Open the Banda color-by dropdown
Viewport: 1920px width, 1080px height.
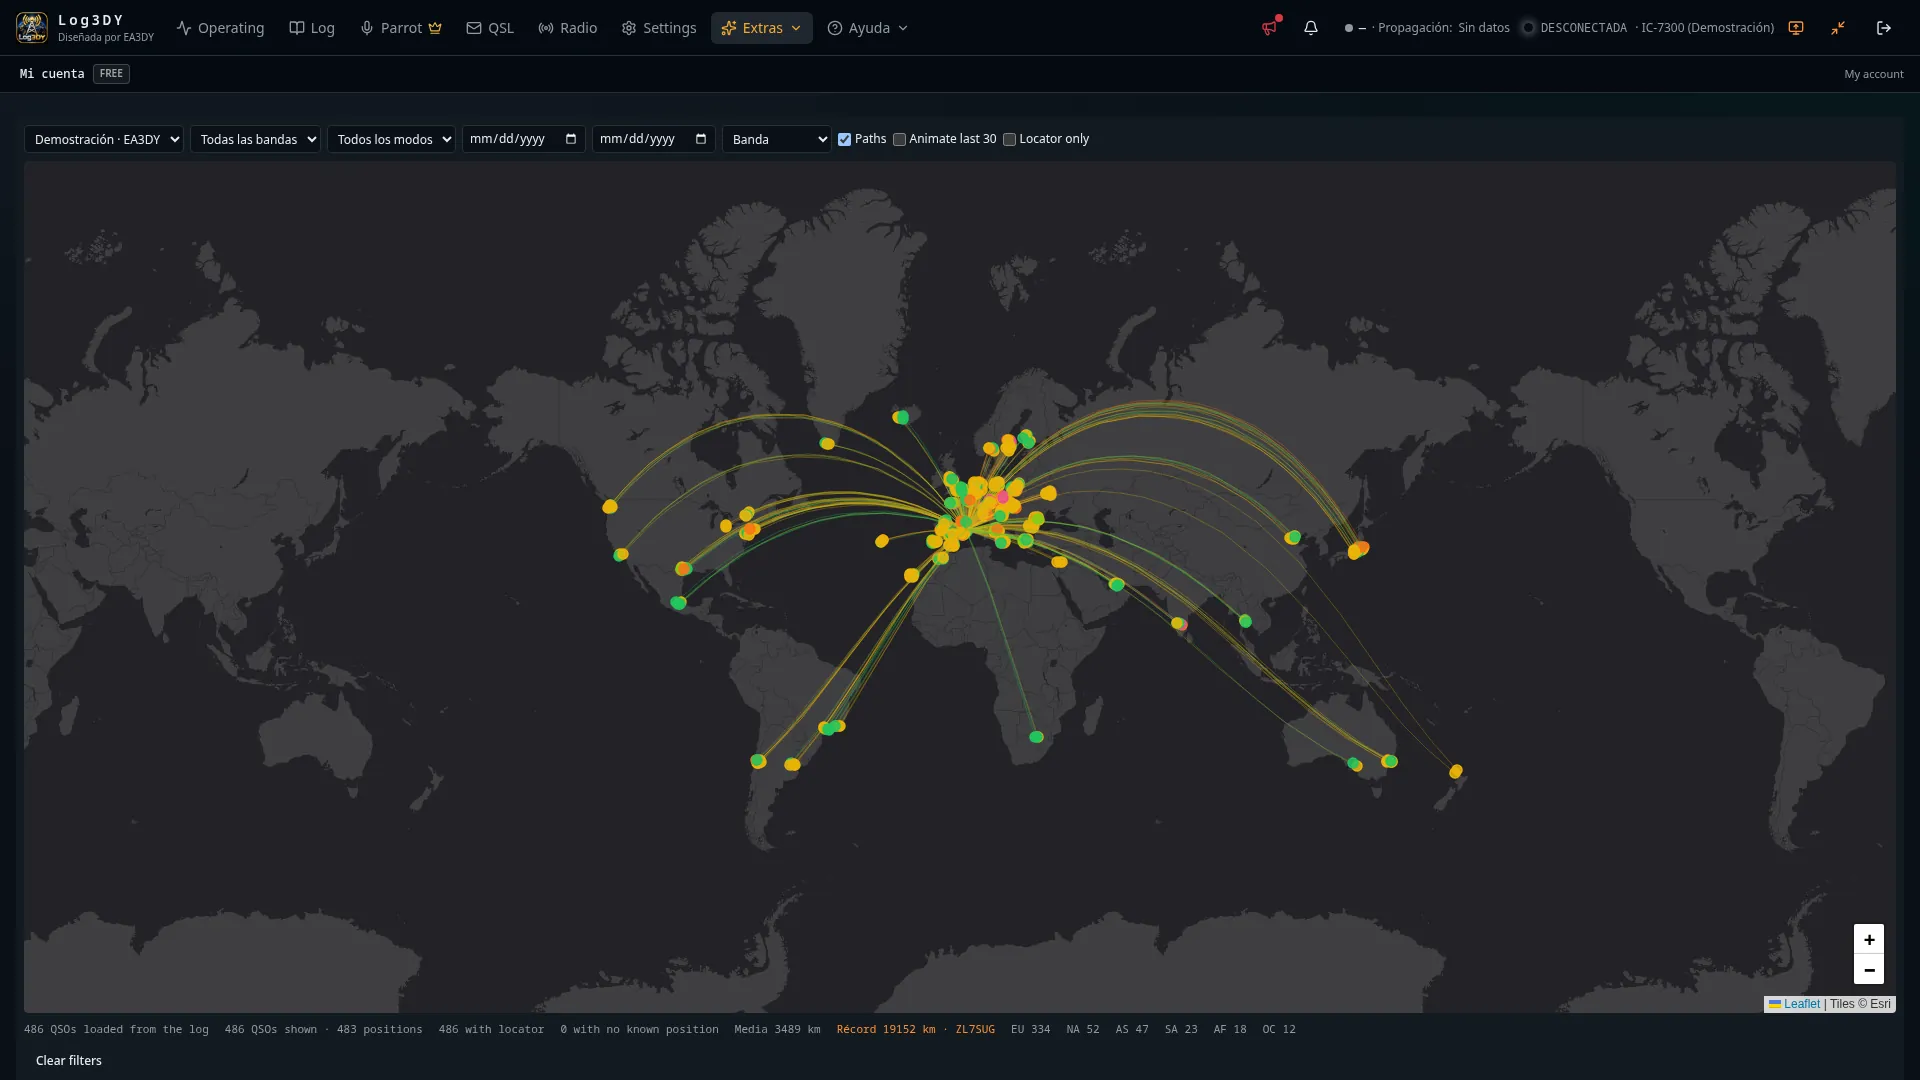777,139
